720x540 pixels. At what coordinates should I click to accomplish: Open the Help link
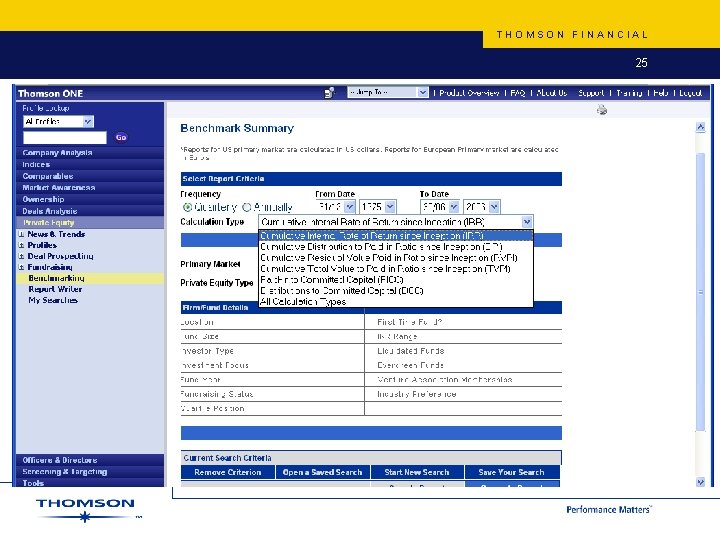click(x=660, y=93)
